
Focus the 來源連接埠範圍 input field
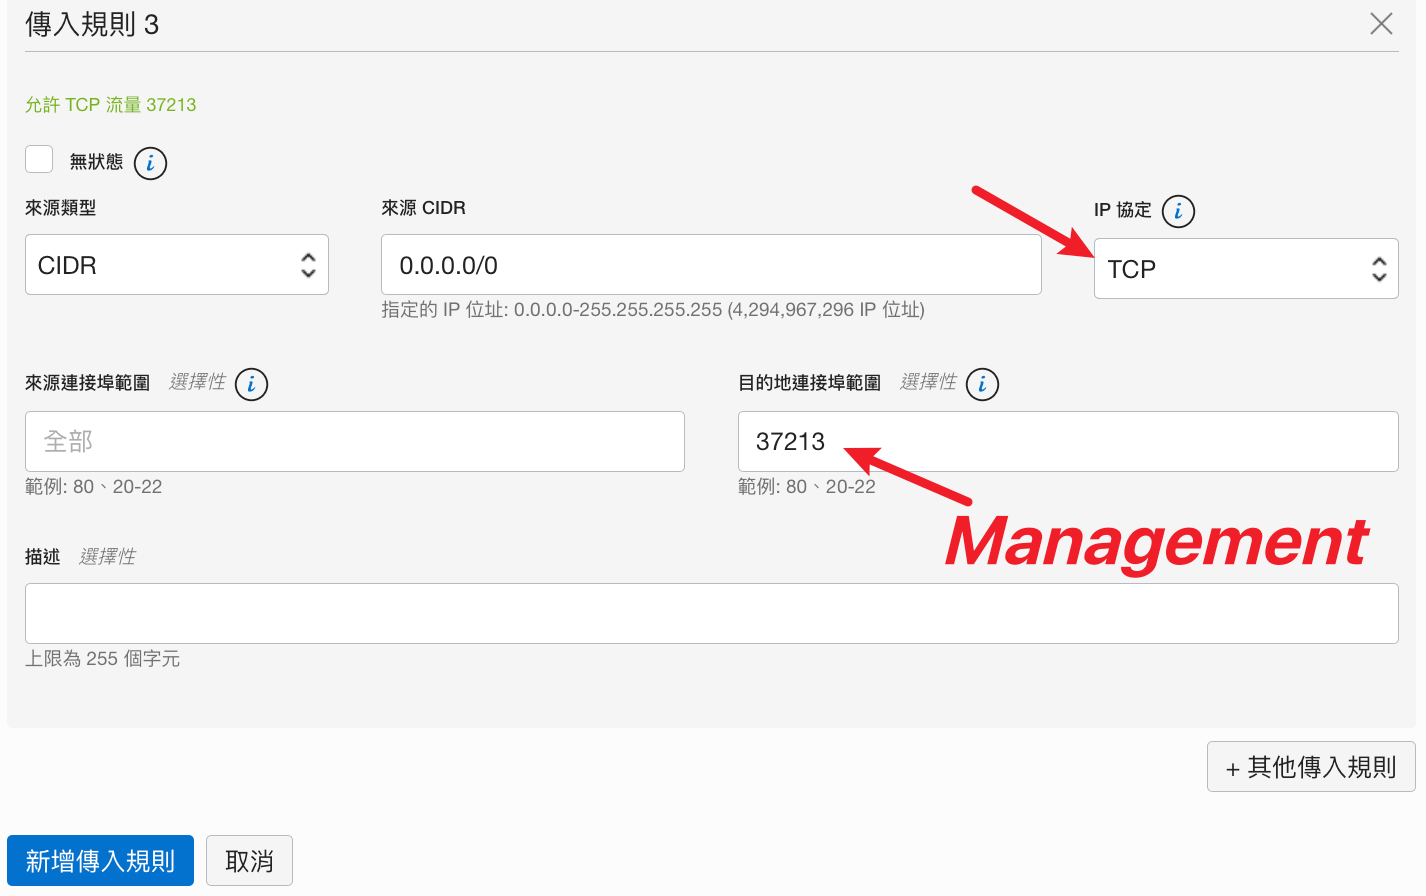pos(355,441)
